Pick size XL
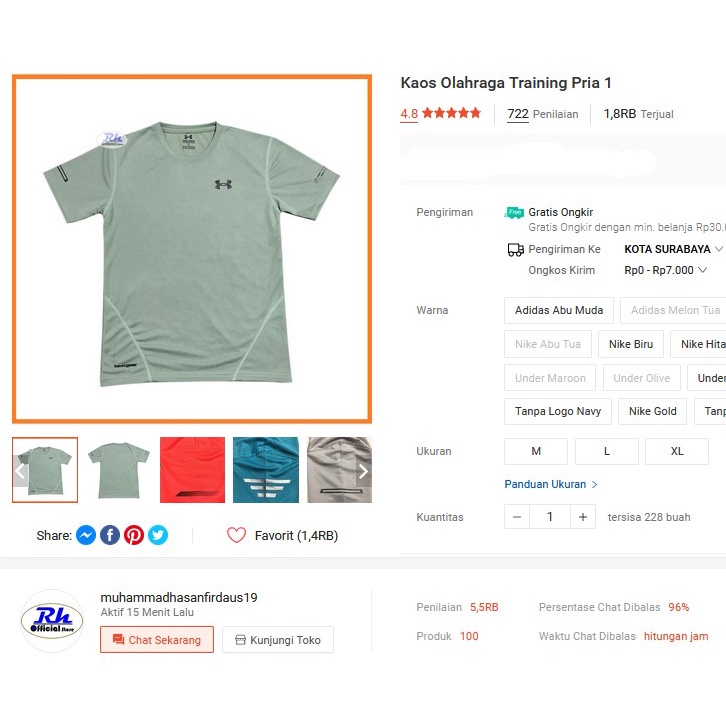The image size is (726, 726). [677, 451]
